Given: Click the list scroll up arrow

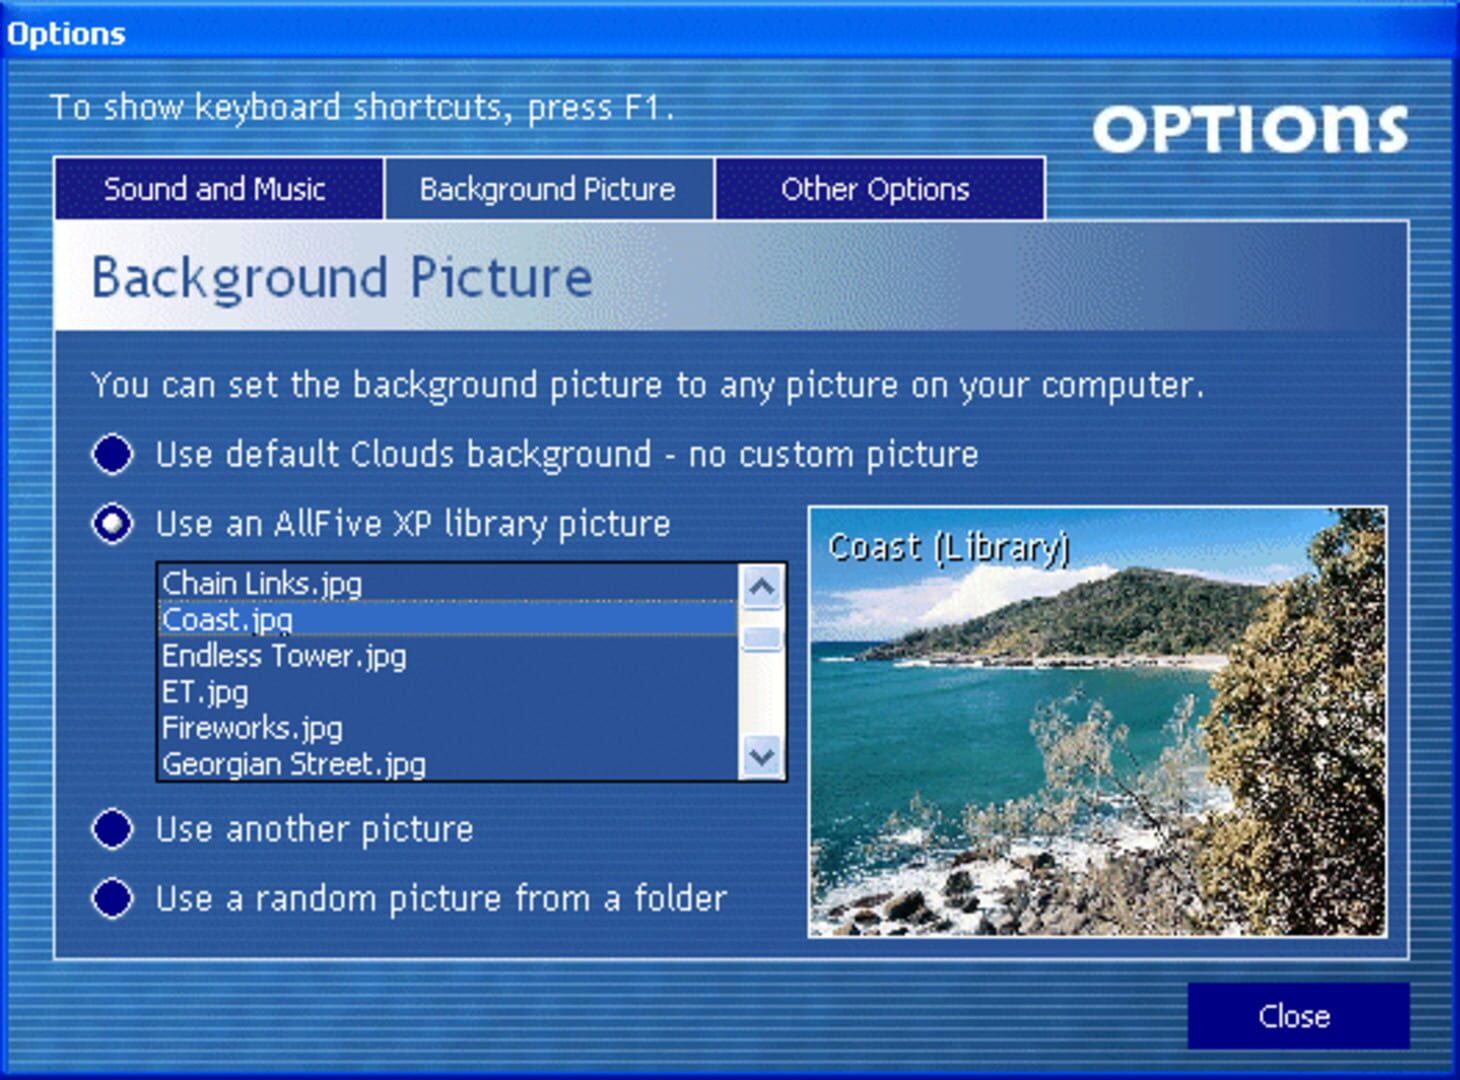Looking at the screenshot, I should pos(762,586).
